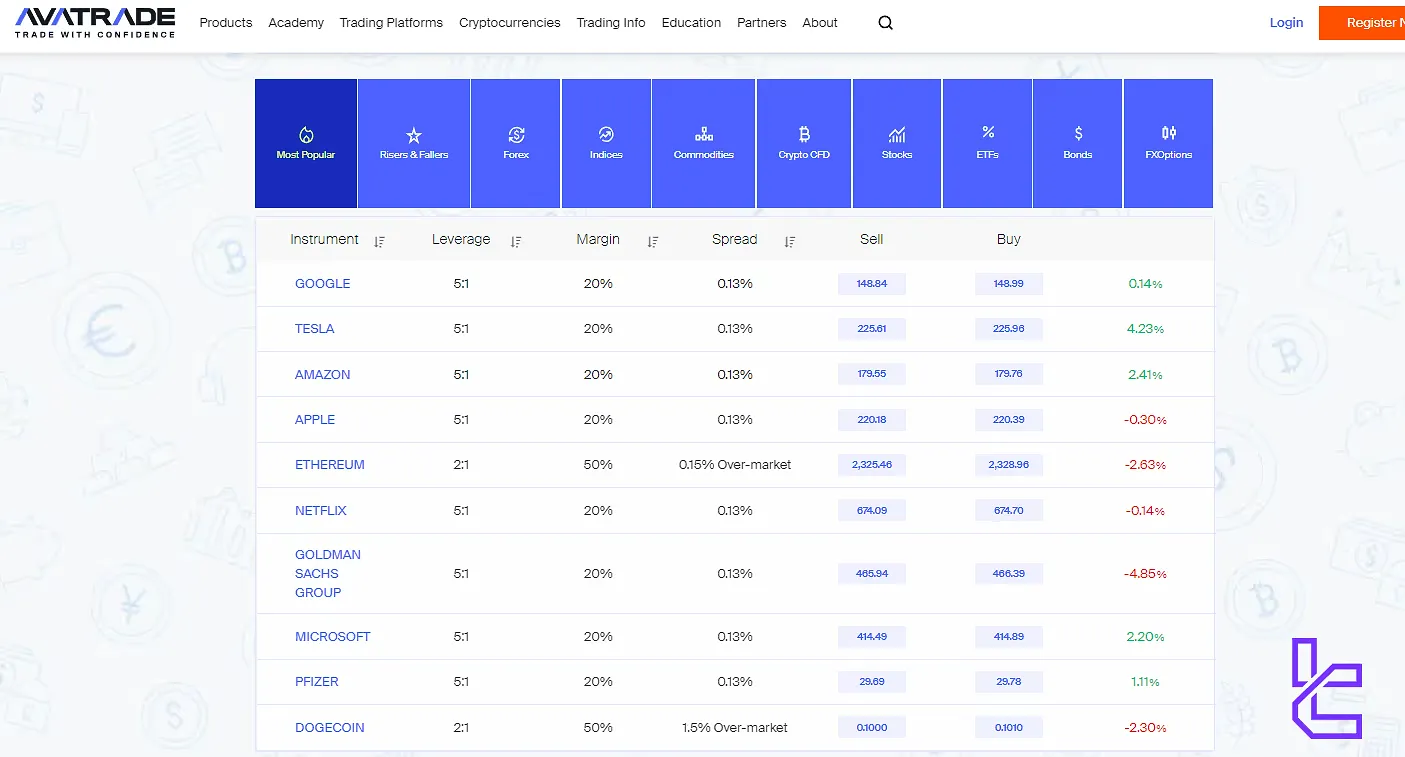Sort by Spread column icon
This screenshot has height=757, width=1405.
pos(790,241)
